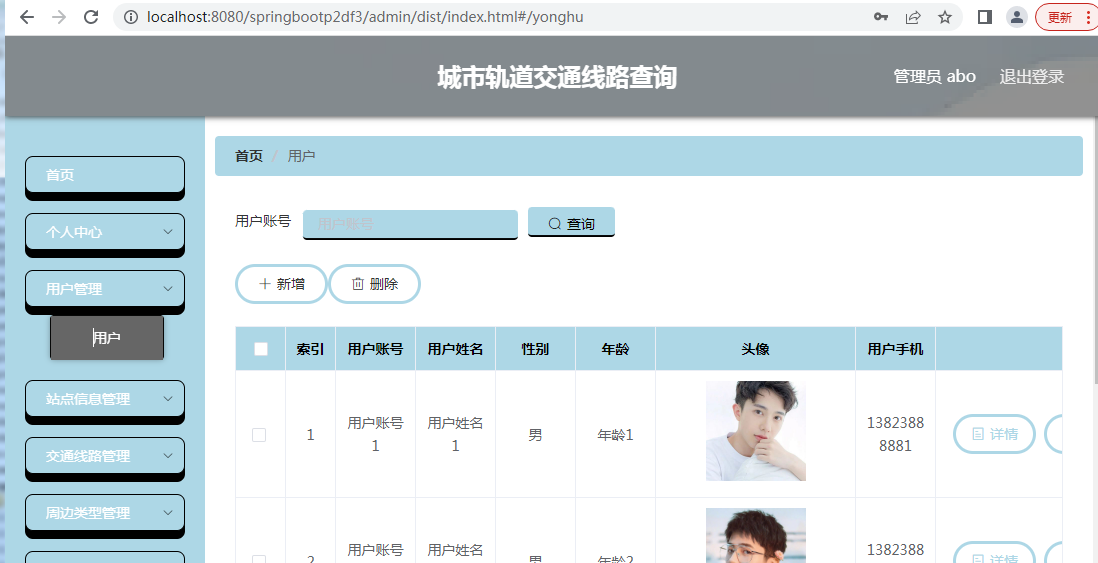Viewport: 1098px width, 563px height.
Task: Focus the 用户账号 search input field
Action: [410, 224]
